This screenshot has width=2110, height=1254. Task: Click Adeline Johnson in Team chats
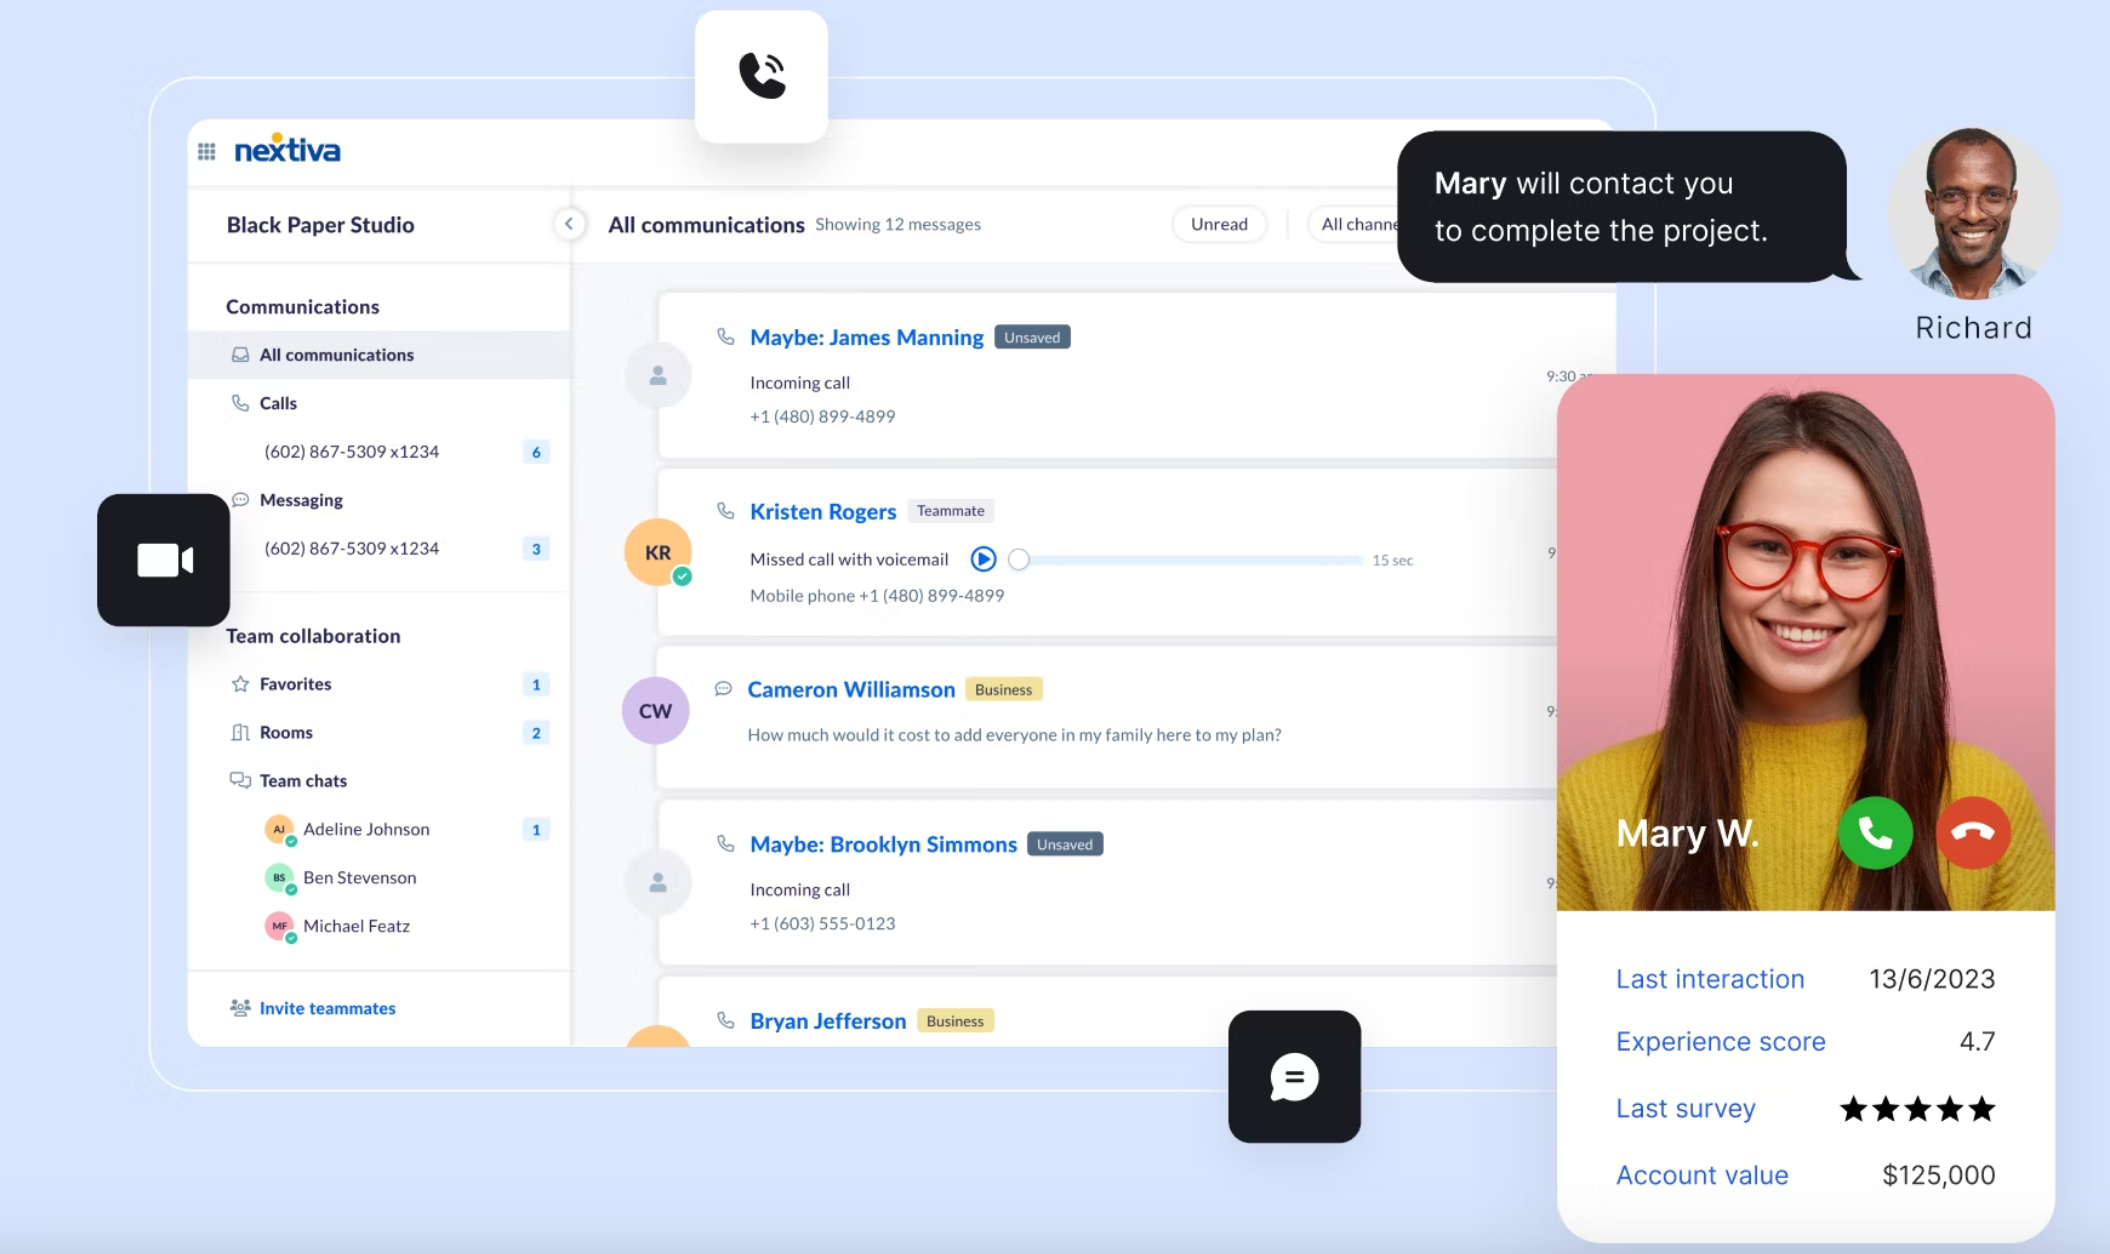(x=366, y=829)
